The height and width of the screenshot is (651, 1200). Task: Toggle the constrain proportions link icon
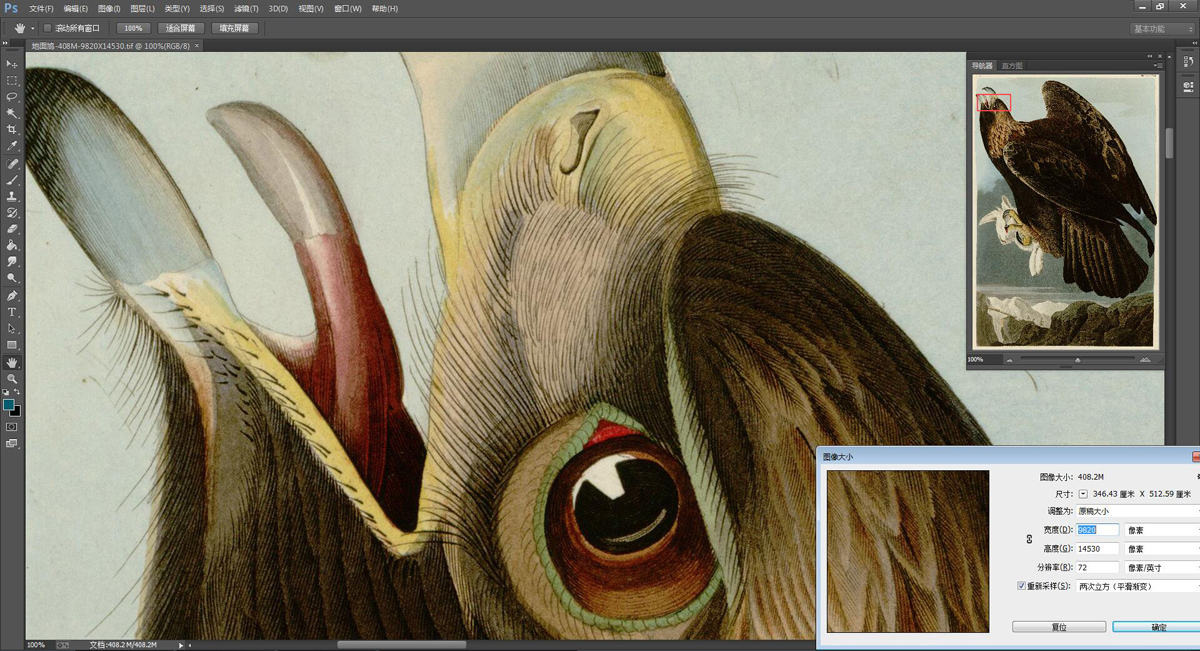pos(1029,539)
